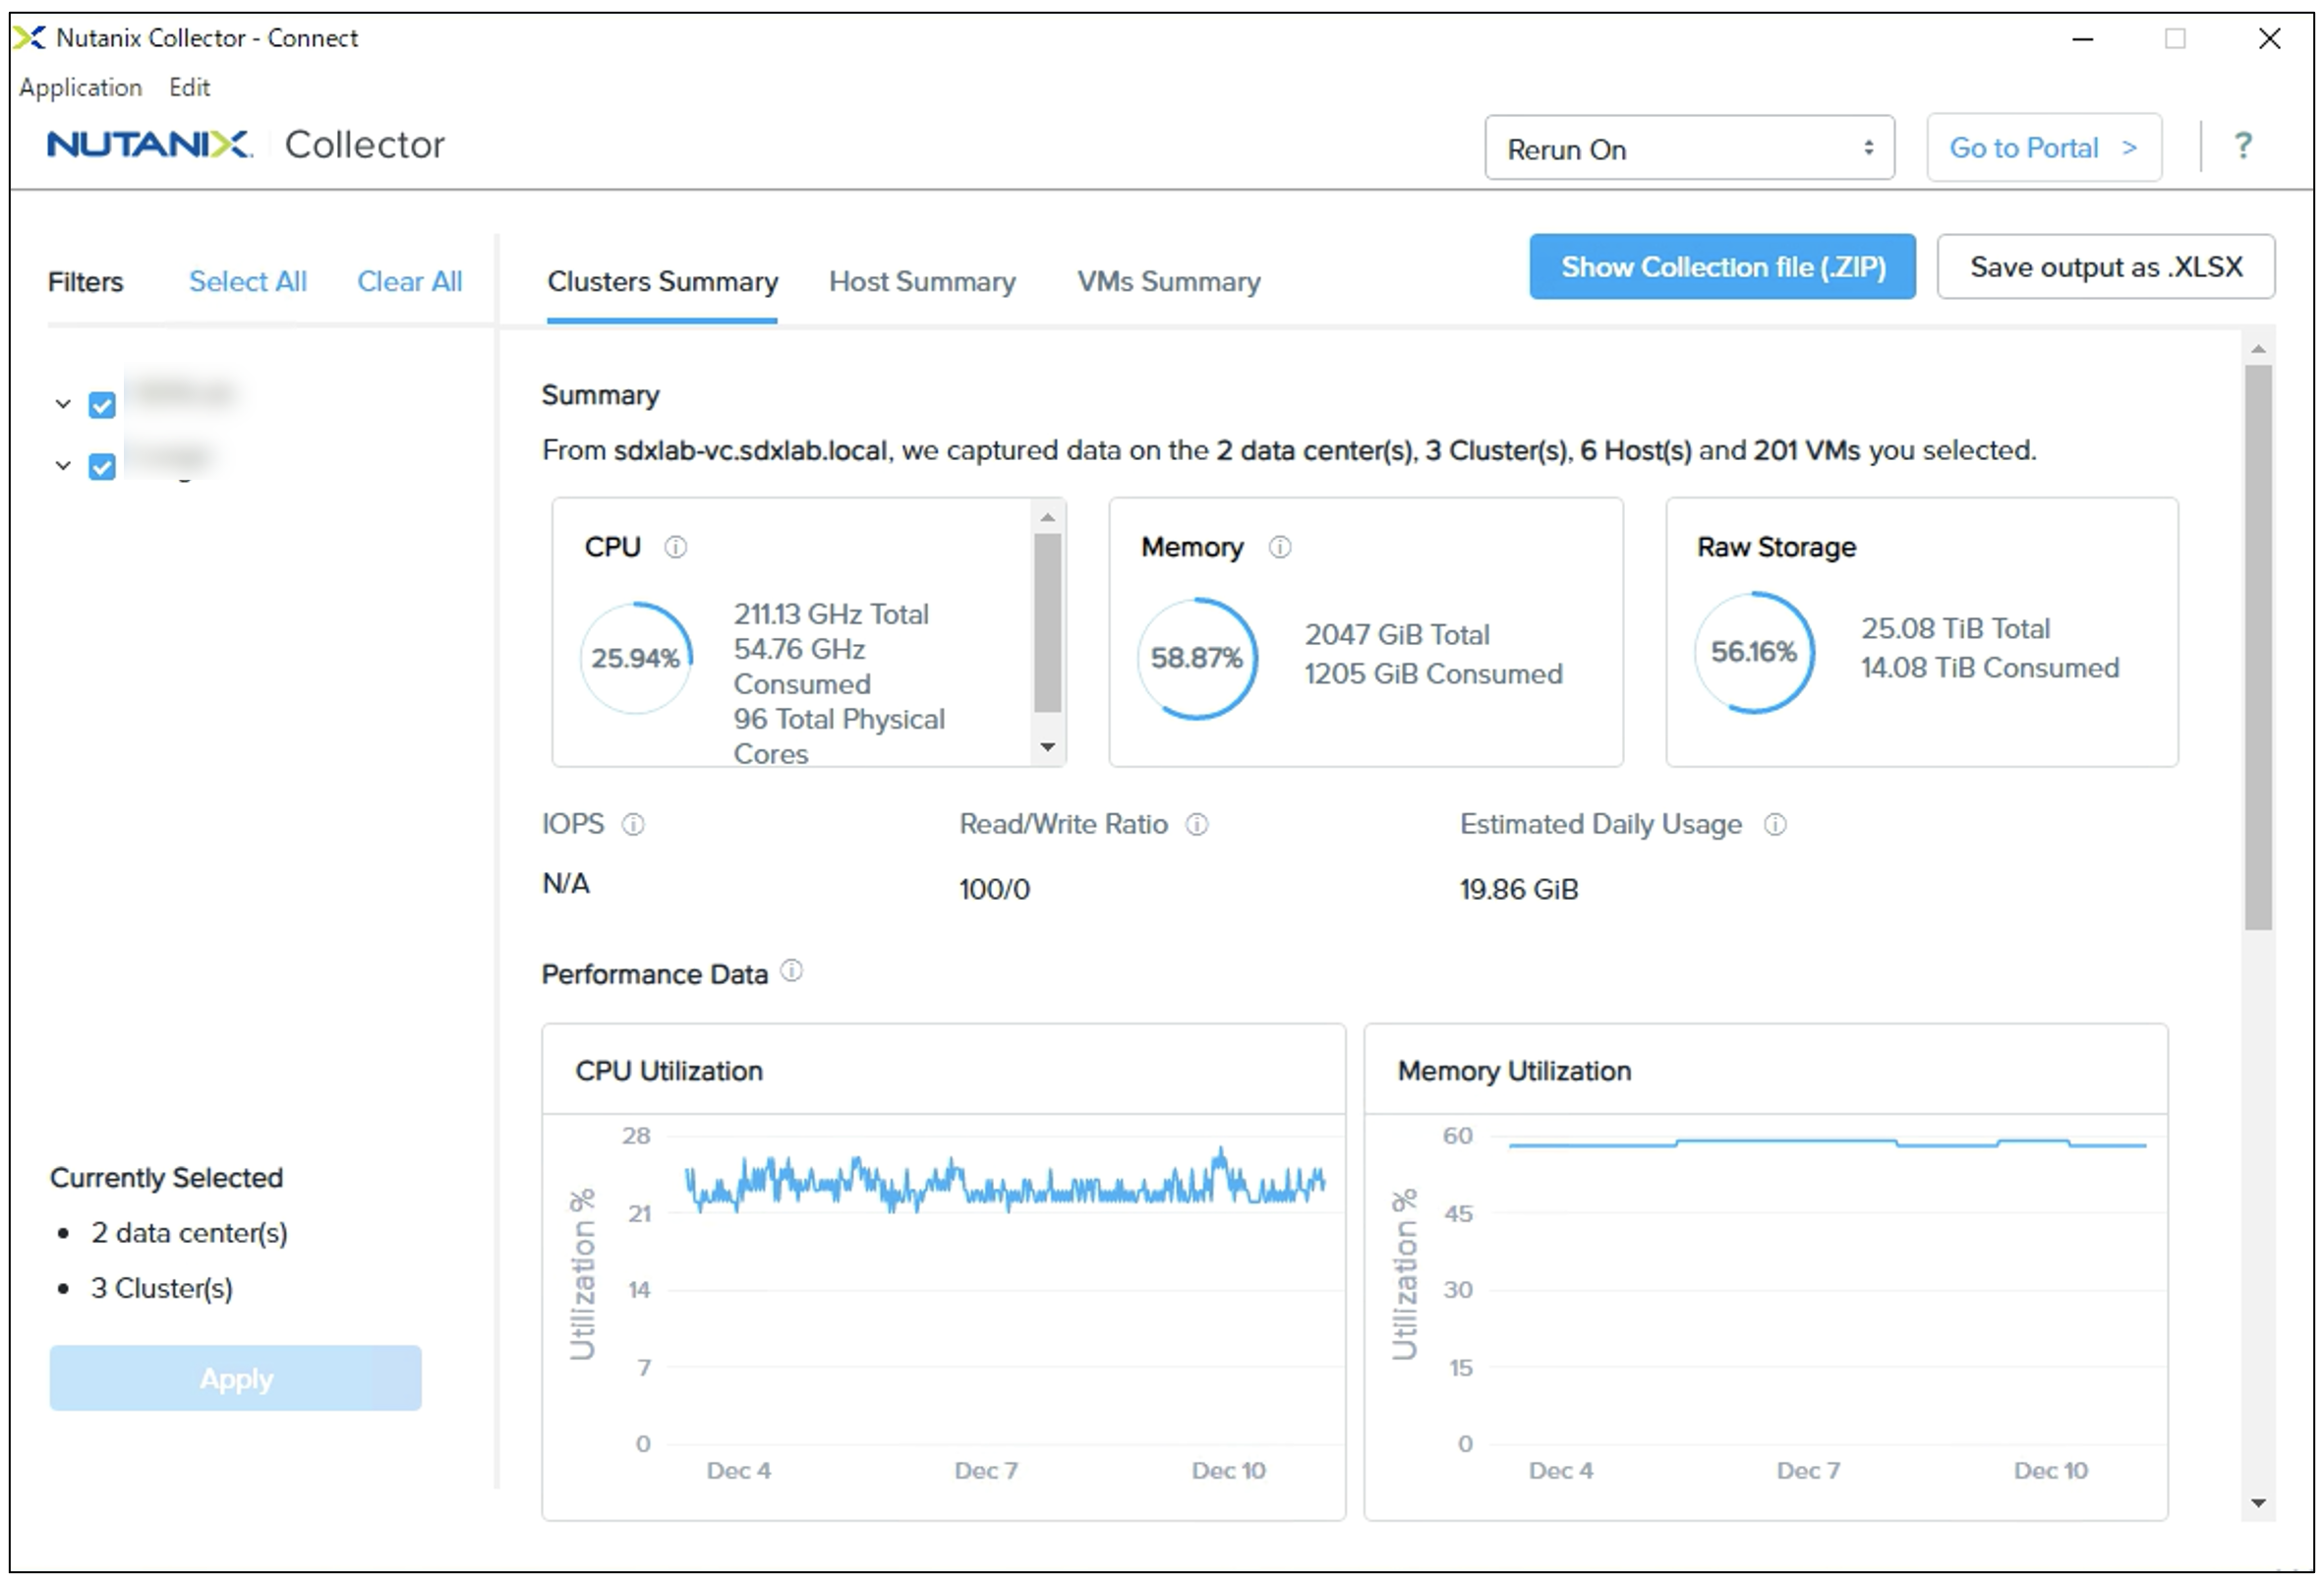The width and height of the screenshot is (2324, 1581).
Task: Click the Go to Portal button
Action: pos(2044,148)
